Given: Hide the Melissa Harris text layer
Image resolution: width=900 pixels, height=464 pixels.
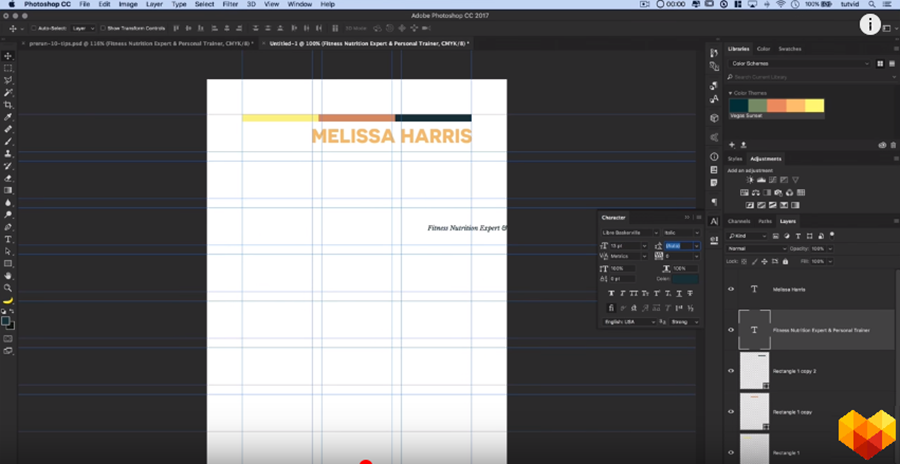Looking at the screenshot, I should point(731,289).
